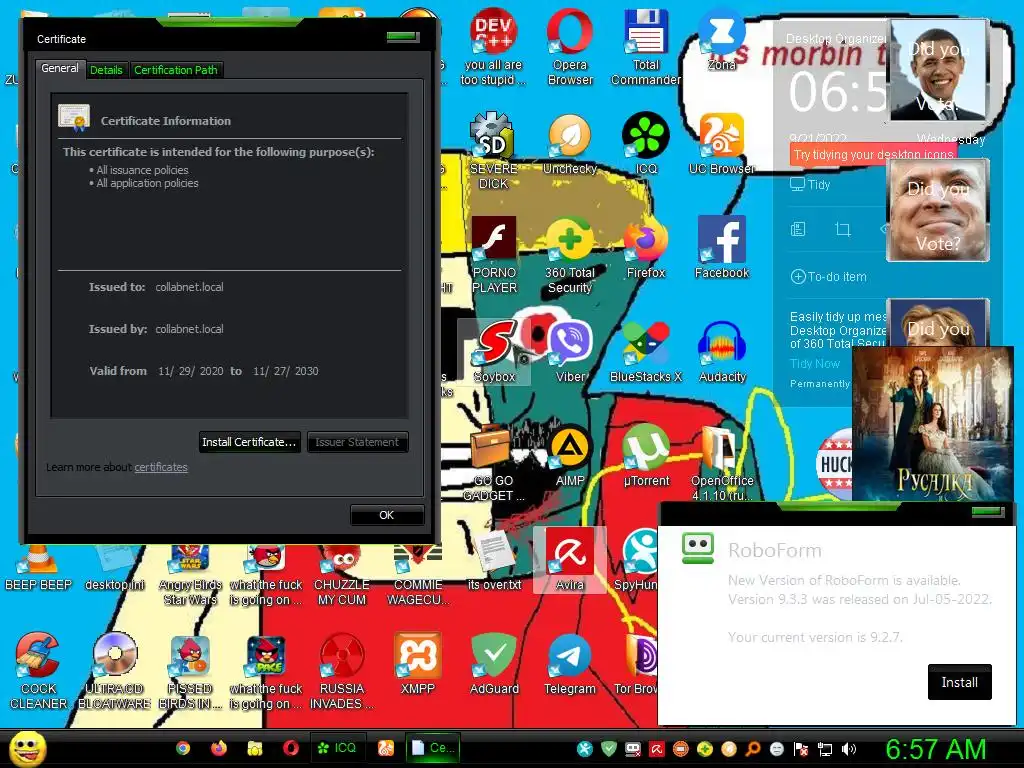The image size is (1024, 768).
Task: Click the Install Certificate button
Action: coord(249,442)
